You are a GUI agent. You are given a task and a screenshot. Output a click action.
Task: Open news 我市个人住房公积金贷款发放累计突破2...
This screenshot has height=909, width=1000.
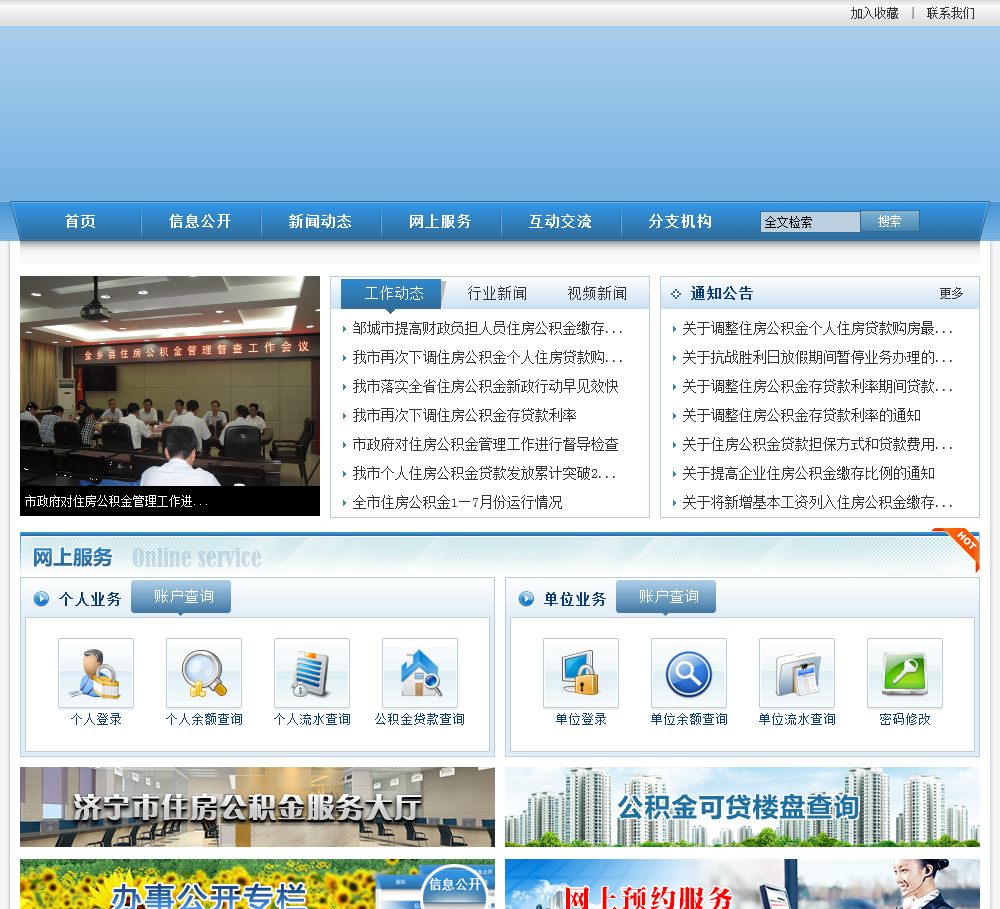tap(484, 473)
